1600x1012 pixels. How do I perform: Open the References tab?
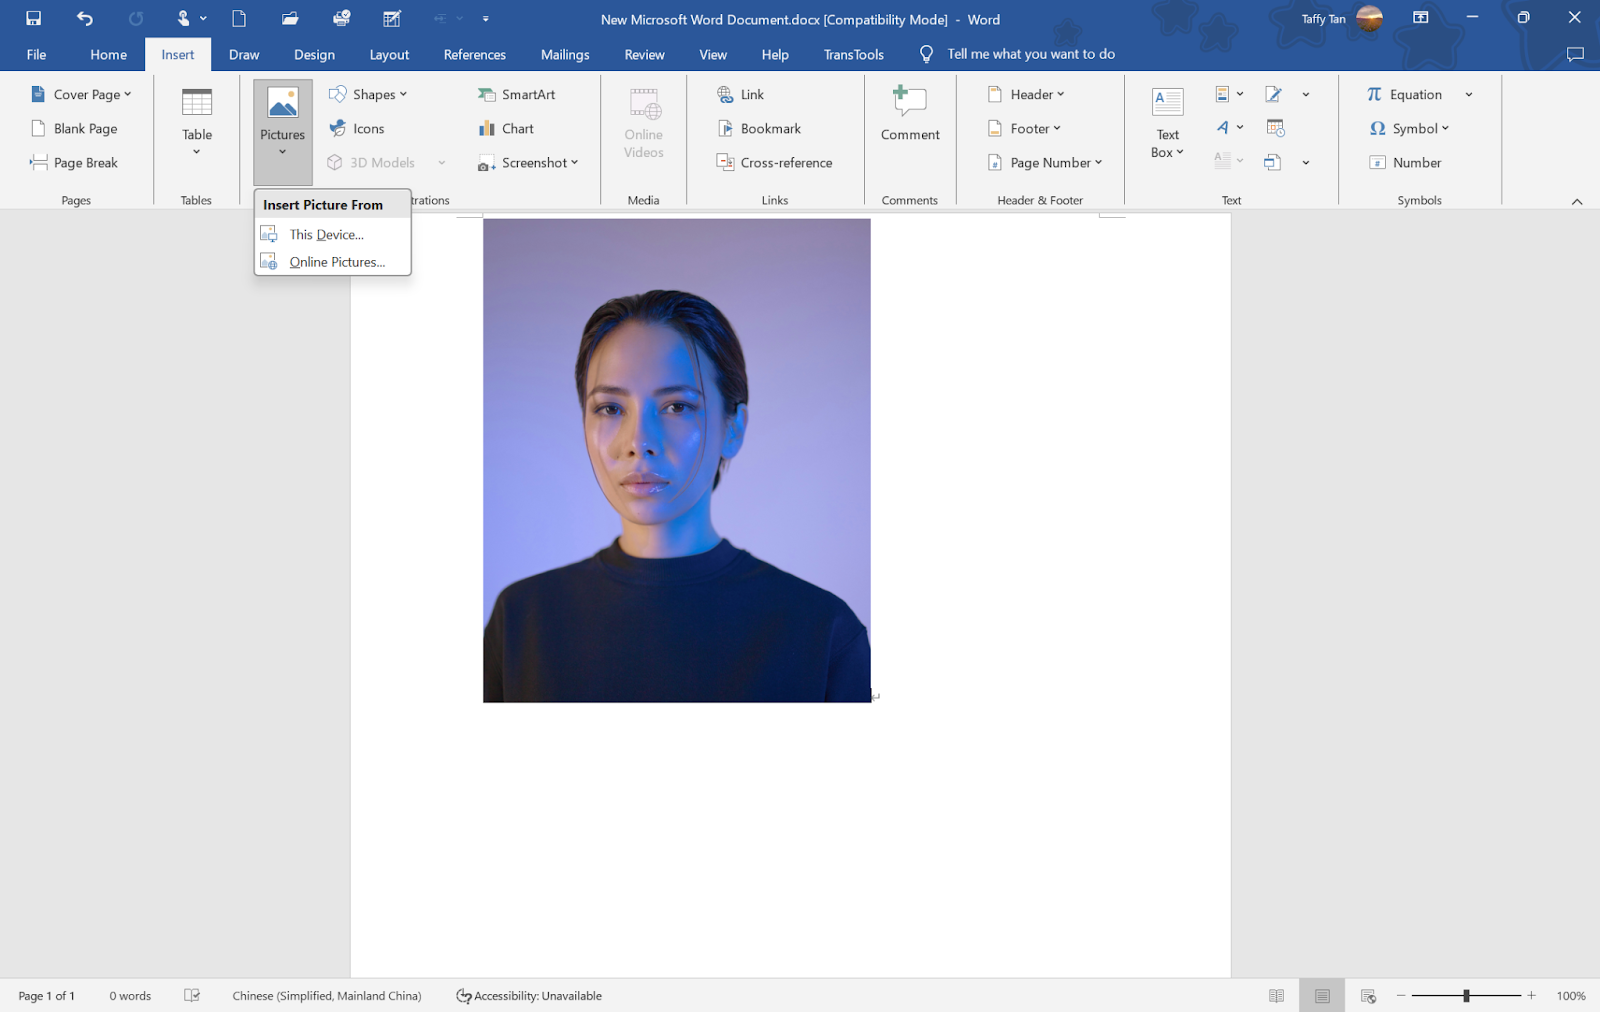[475, 54]
